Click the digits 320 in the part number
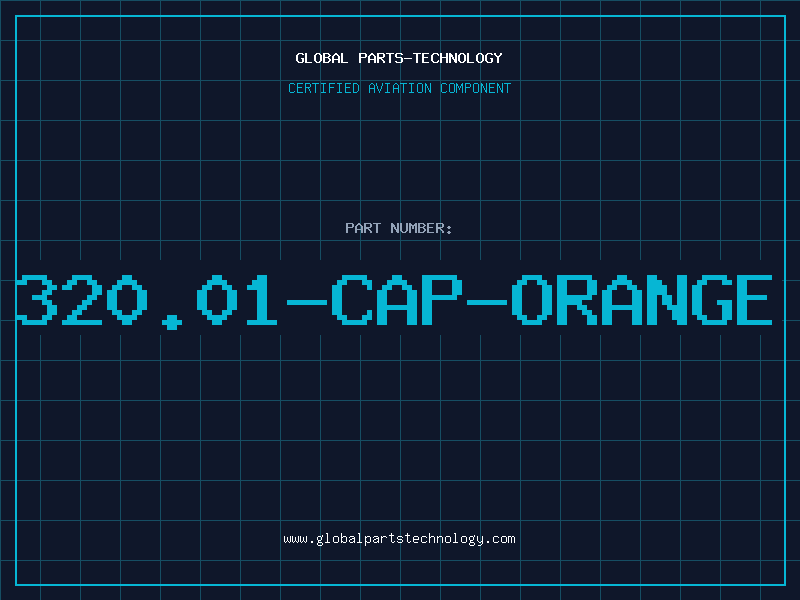The image size is (800, 600). tap(82, 300)
